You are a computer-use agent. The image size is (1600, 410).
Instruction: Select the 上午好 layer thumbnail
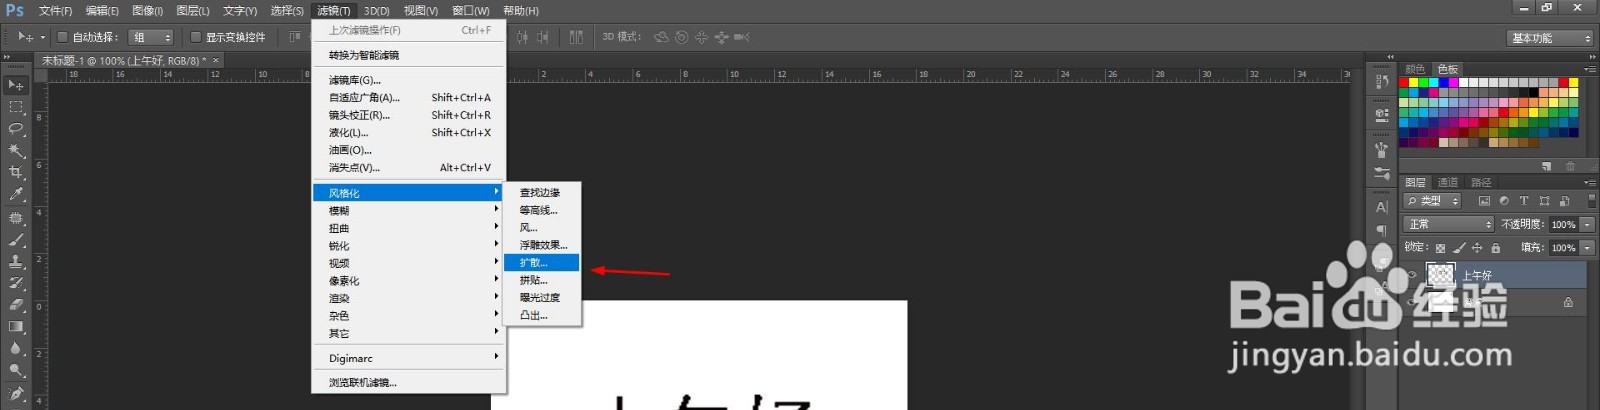click(x=1440, y=275)
